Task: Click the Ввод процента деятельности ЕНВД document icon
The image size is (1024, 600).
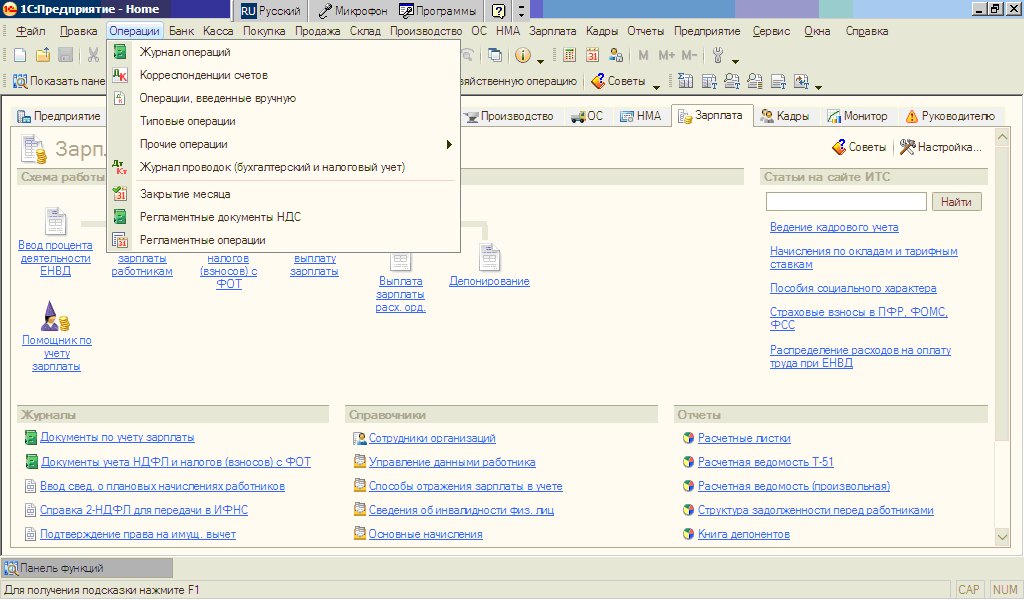Action: (x=56, y=222)
